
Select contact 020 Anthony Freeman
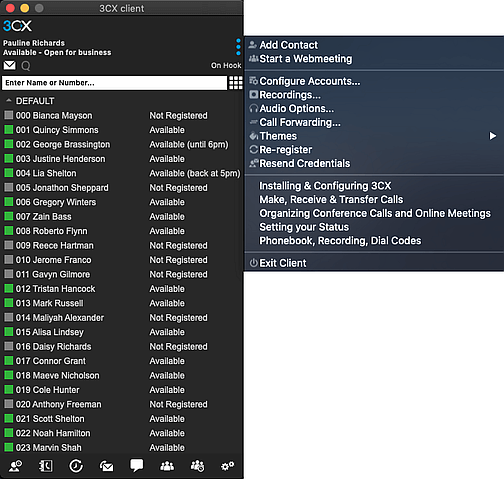click(122, 404)
